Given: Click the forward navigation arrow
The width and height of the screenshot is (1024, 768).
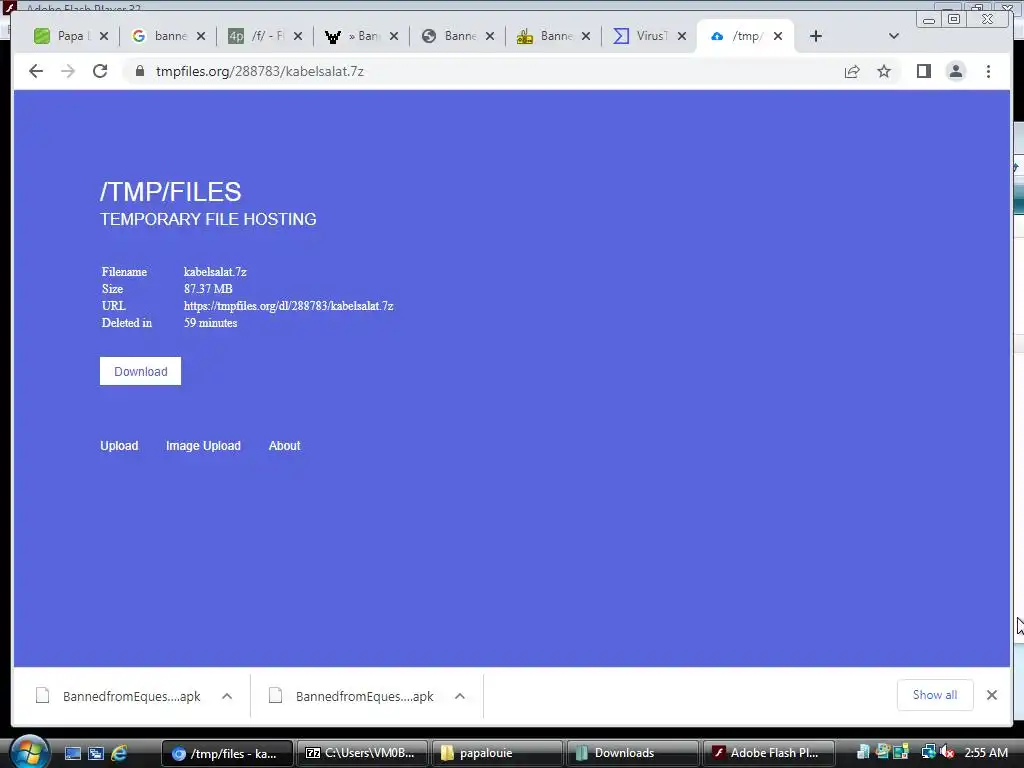Looking at the screenshot, I should click(68, 71).
